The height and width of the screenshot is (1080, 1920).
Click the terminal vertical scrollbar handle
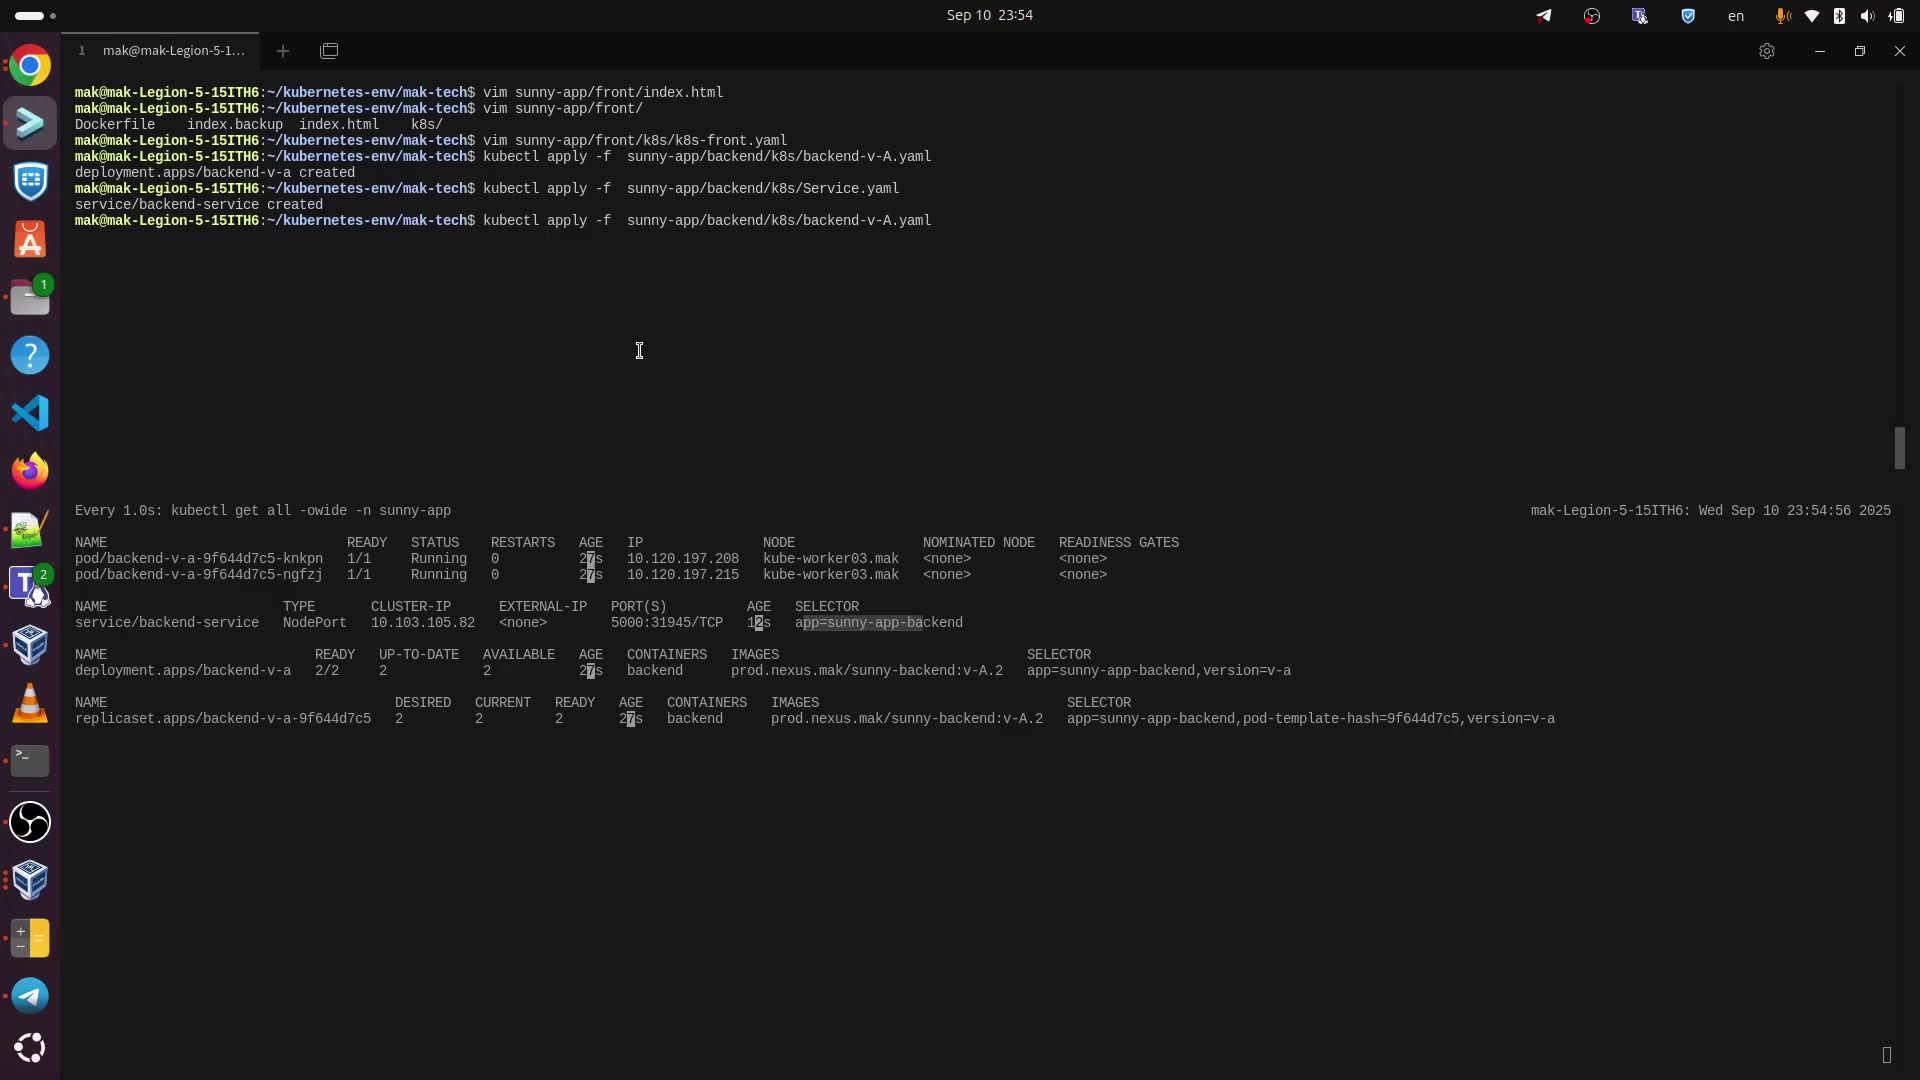pos(1899,448)
